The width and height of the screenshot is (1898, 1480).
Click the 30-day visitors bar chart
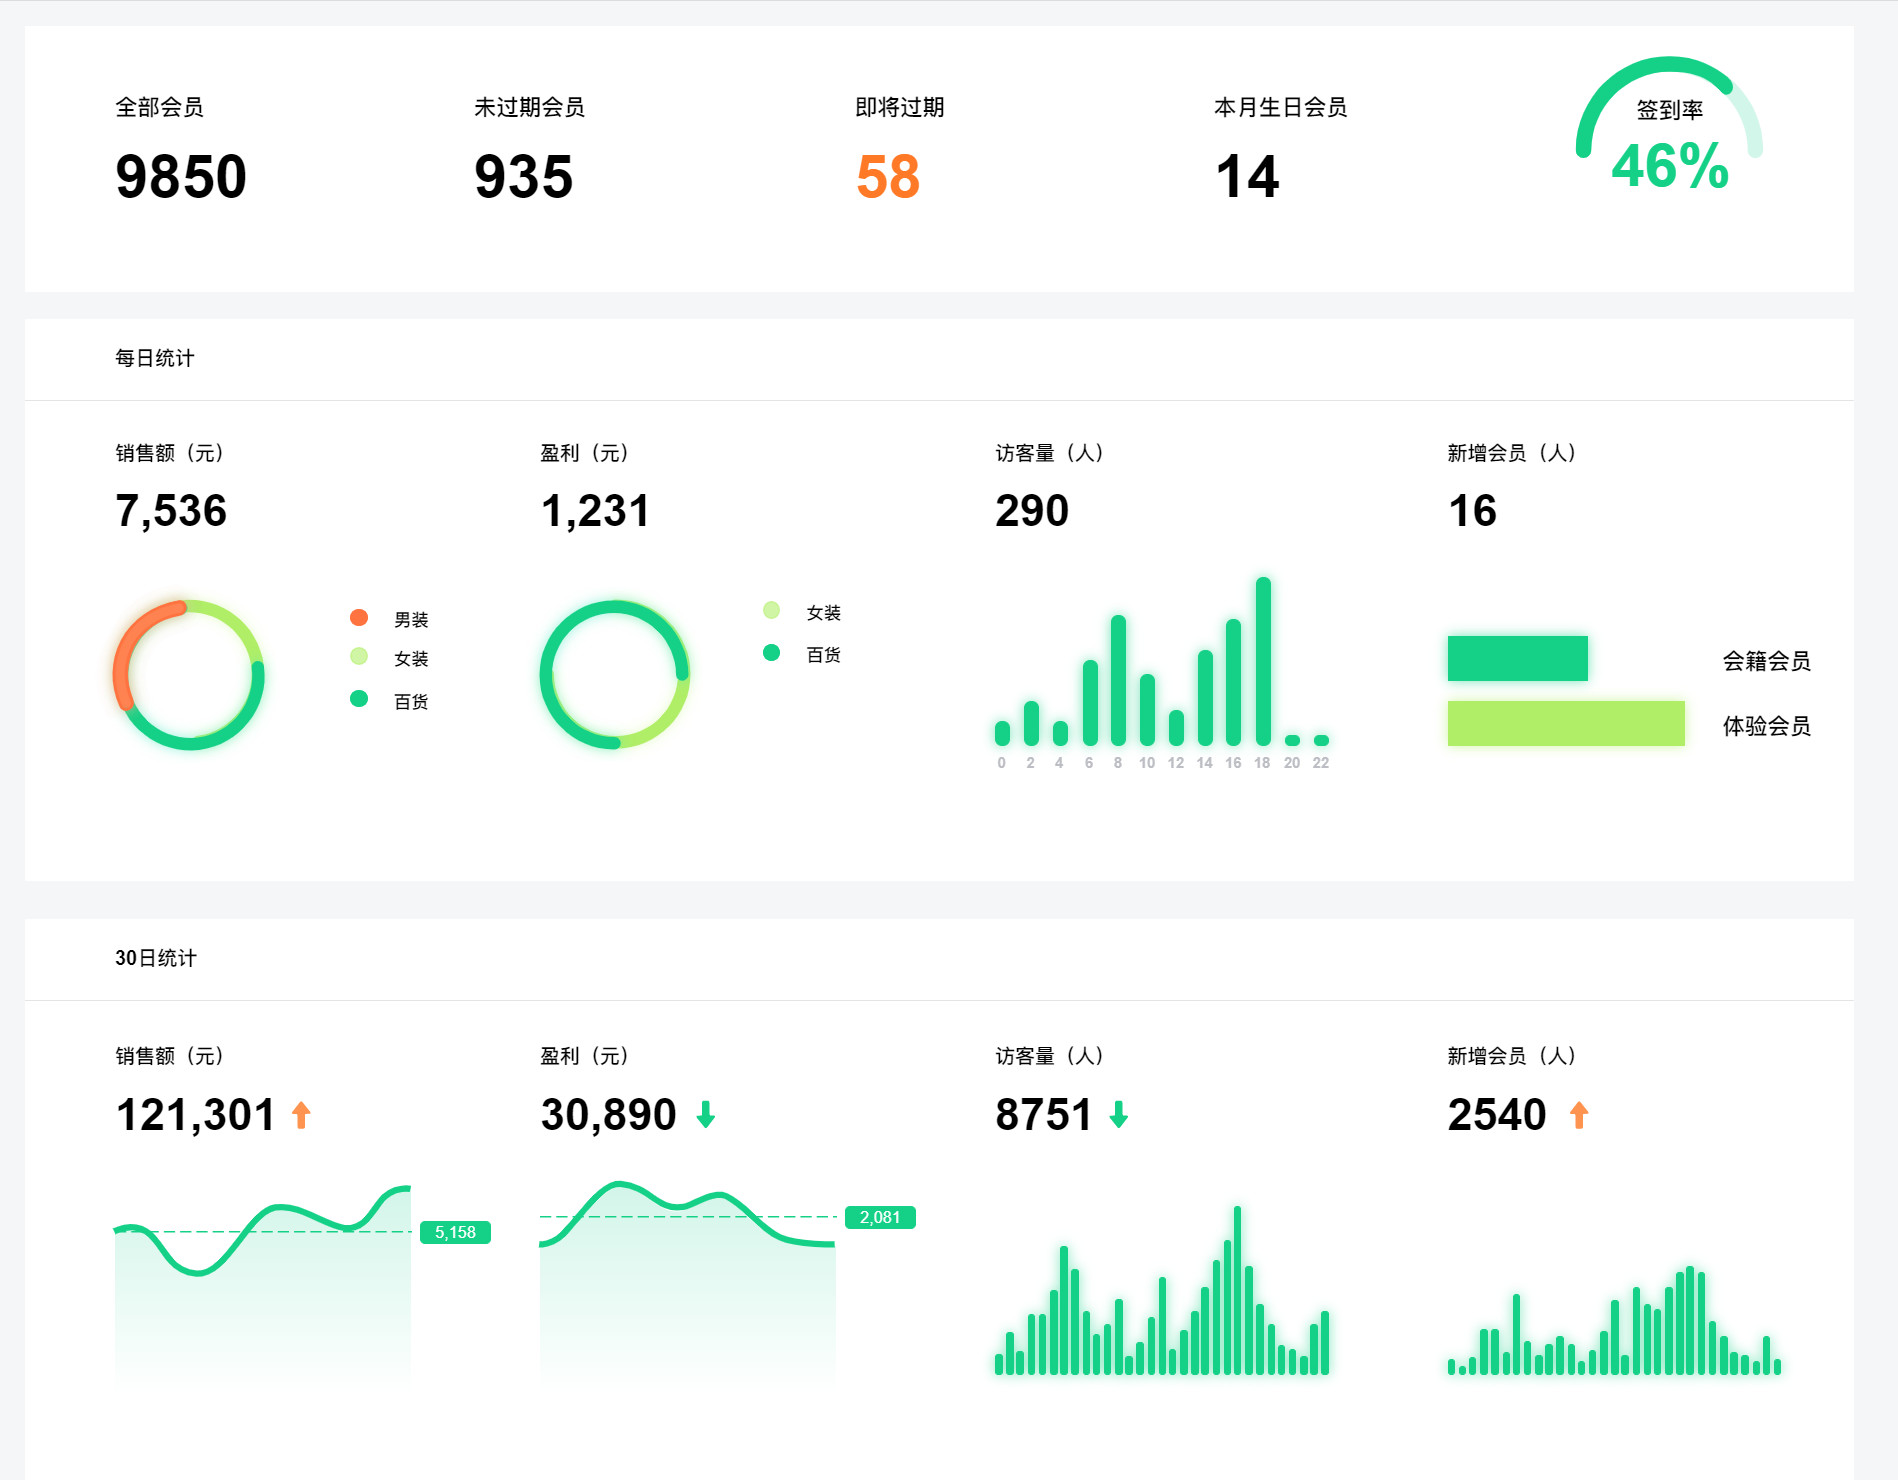[x=1162, y=1290]
